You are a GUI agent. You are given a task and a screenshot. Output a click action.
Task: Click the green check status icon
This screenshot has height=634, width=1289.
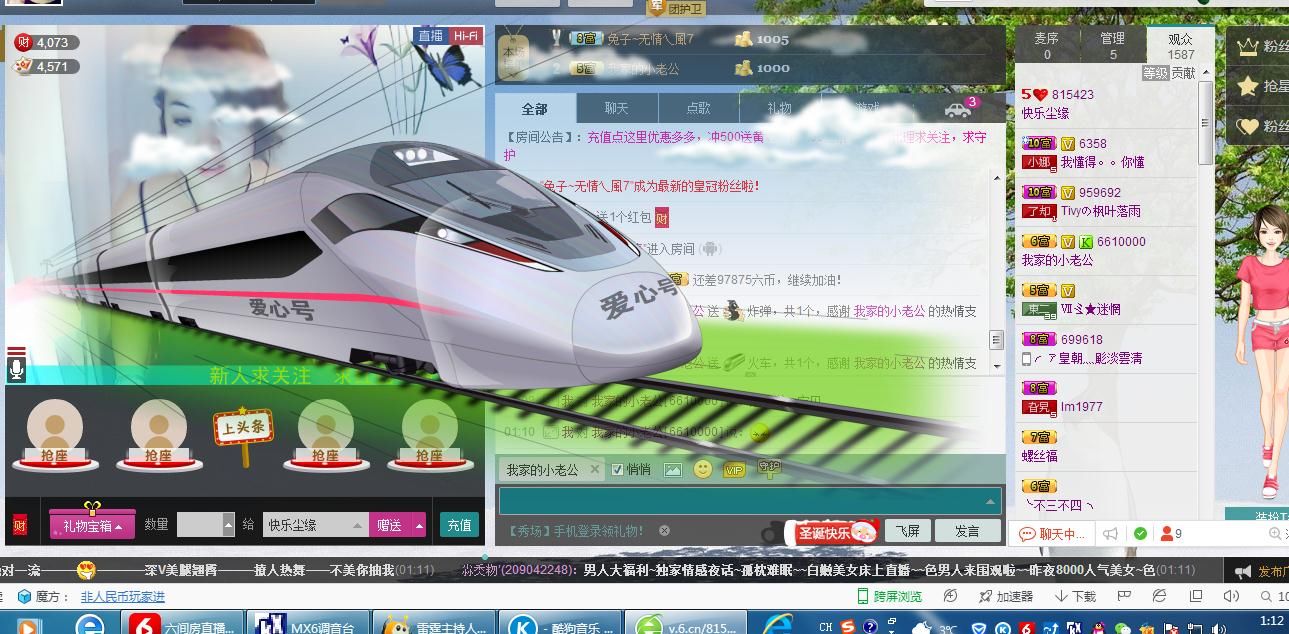point(1140,534)
